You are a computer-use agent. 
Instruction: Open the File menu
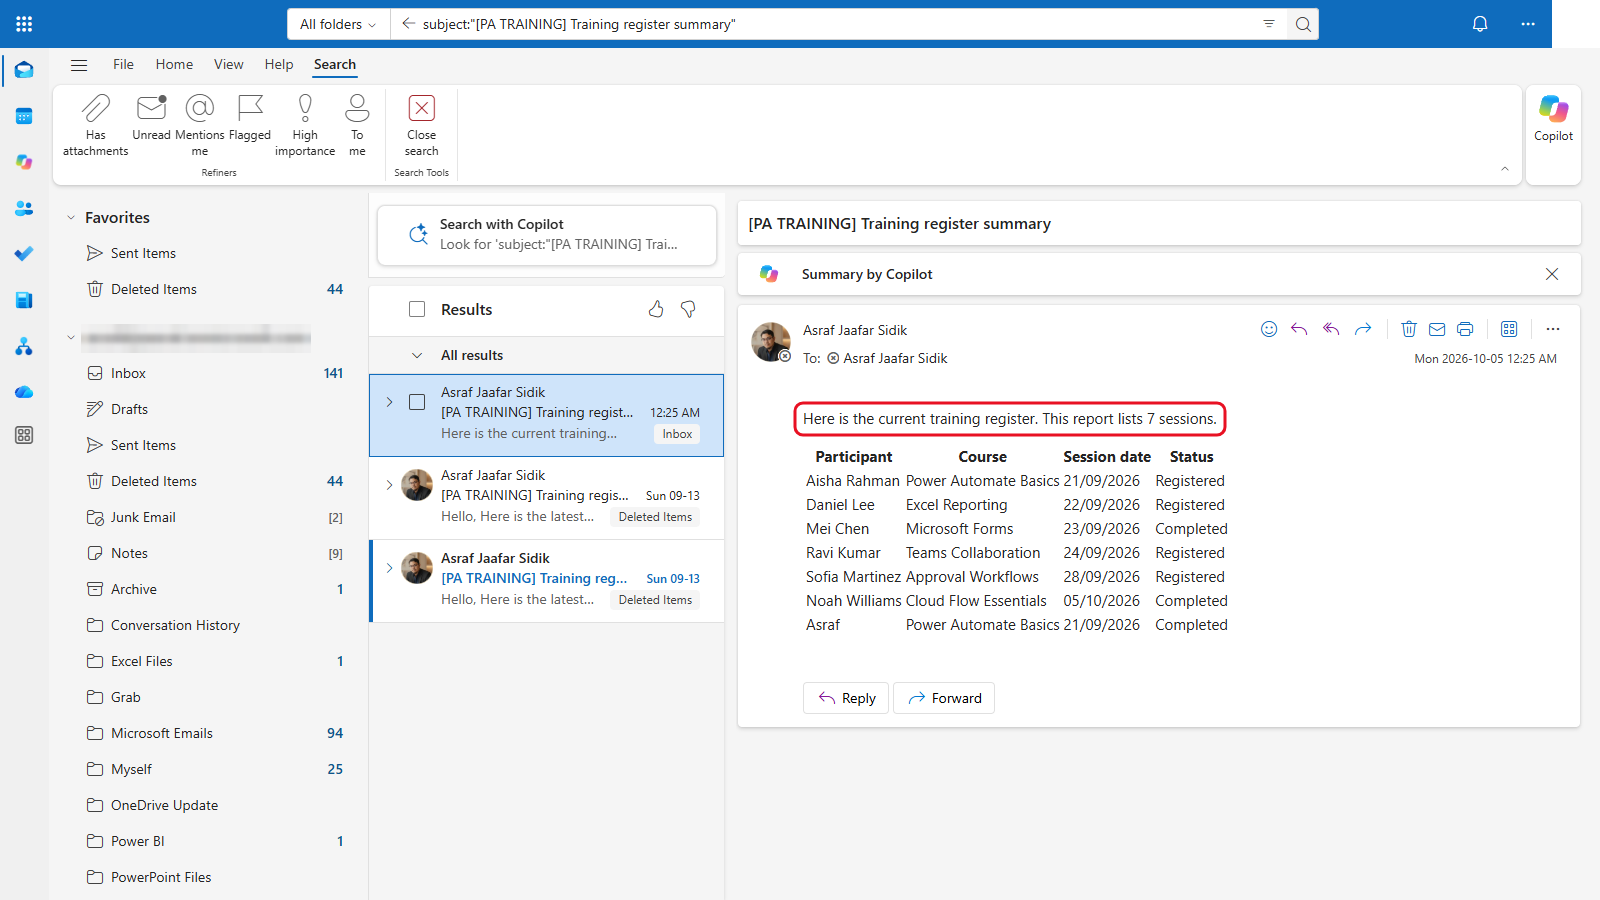click(x=123, y=65)
